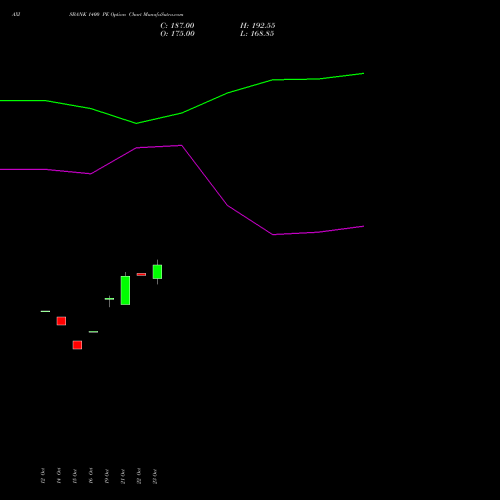Viewport: 500px width, 500px height.
Task: Click the close value C: 187.00
Action: pyautogui.click(x=177, y=26)
